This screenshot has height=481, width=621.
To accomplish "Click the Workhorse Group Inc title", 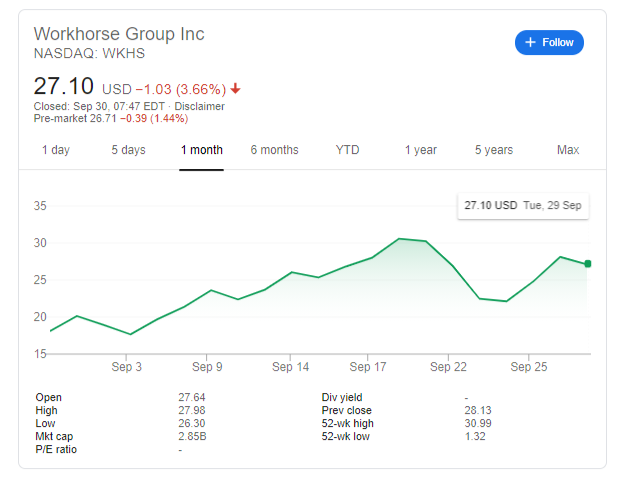I will [119, 34].
